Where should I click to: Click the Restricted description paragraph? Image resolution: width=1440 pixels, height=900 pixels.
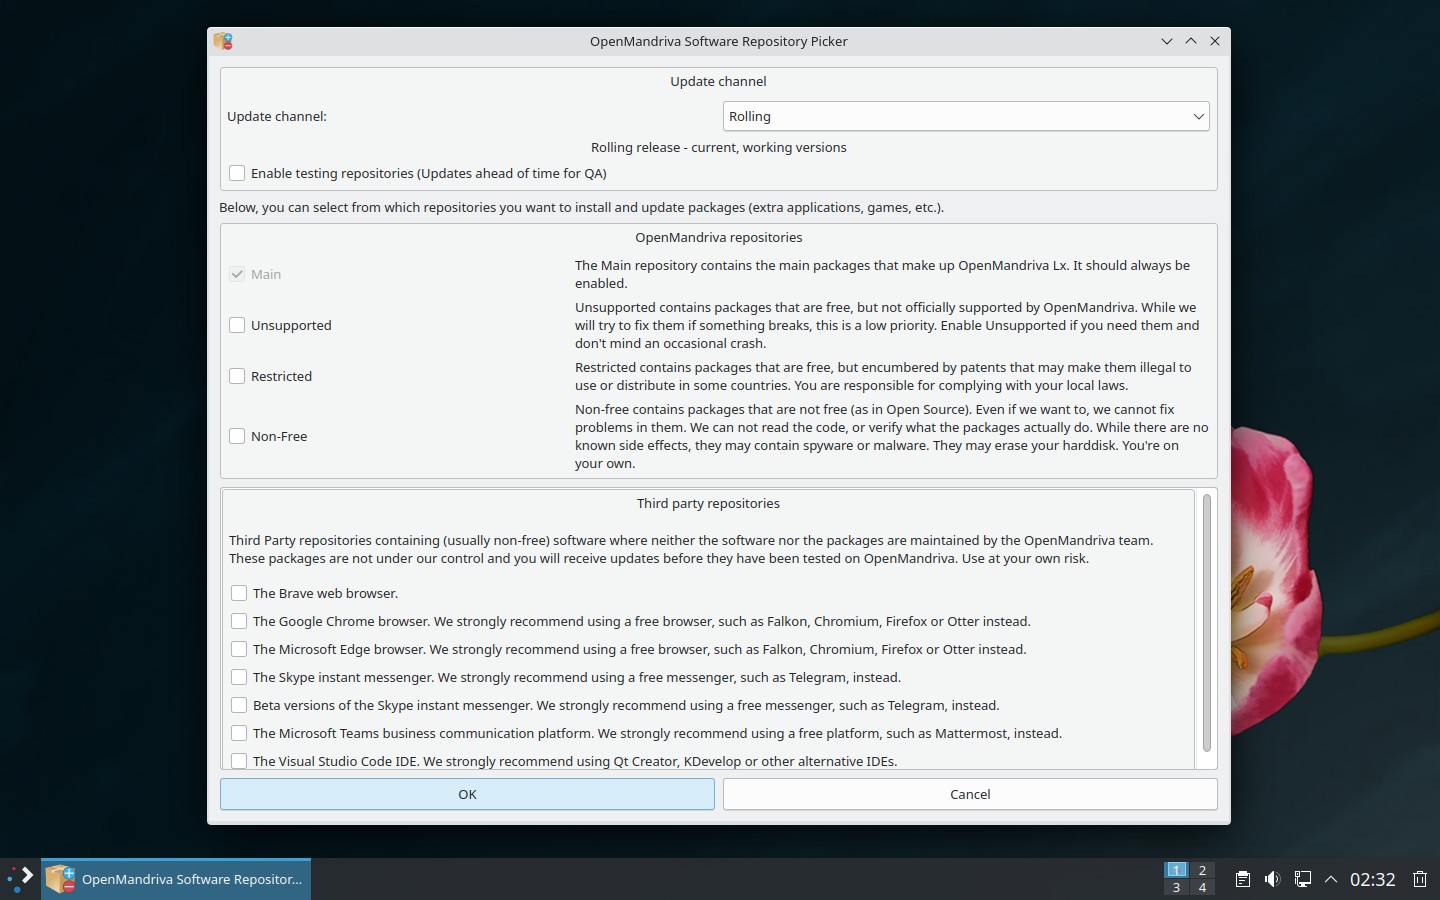883,376
